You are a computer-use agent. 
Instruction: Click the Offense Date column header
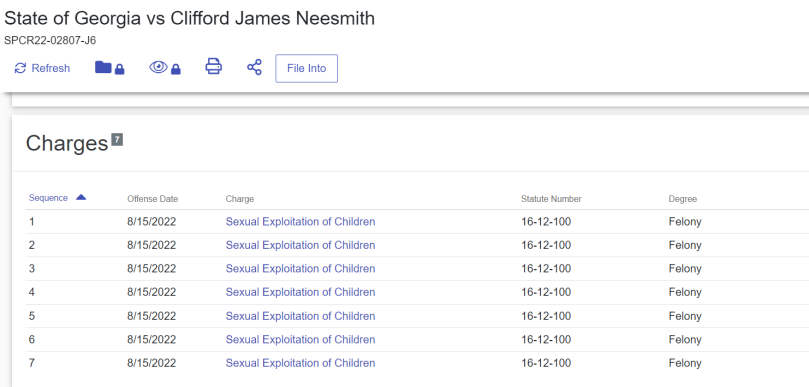153,199
